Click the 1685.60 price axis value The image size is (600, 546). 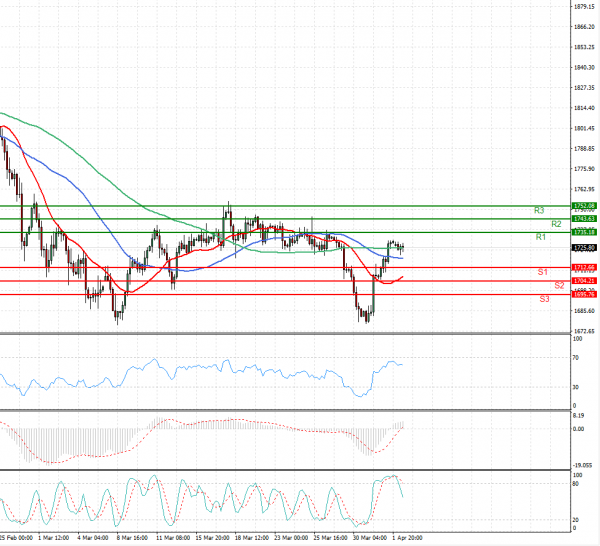pyautogui.click(x=584, y=311)
